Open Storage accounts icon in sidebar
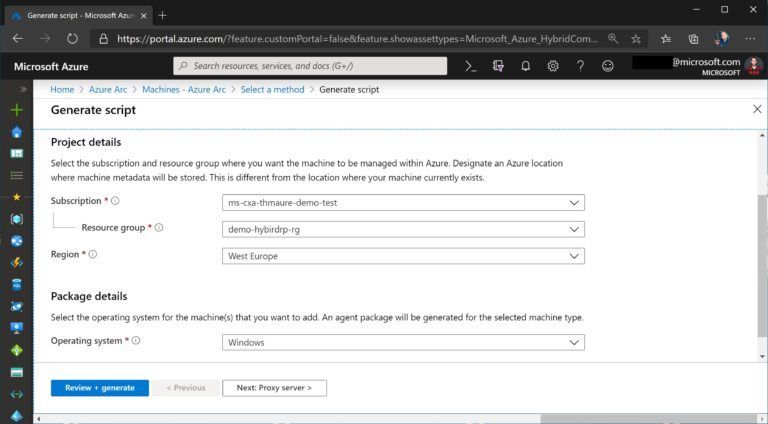This screenshot has height=424, width=768. (x=17, y=373)
